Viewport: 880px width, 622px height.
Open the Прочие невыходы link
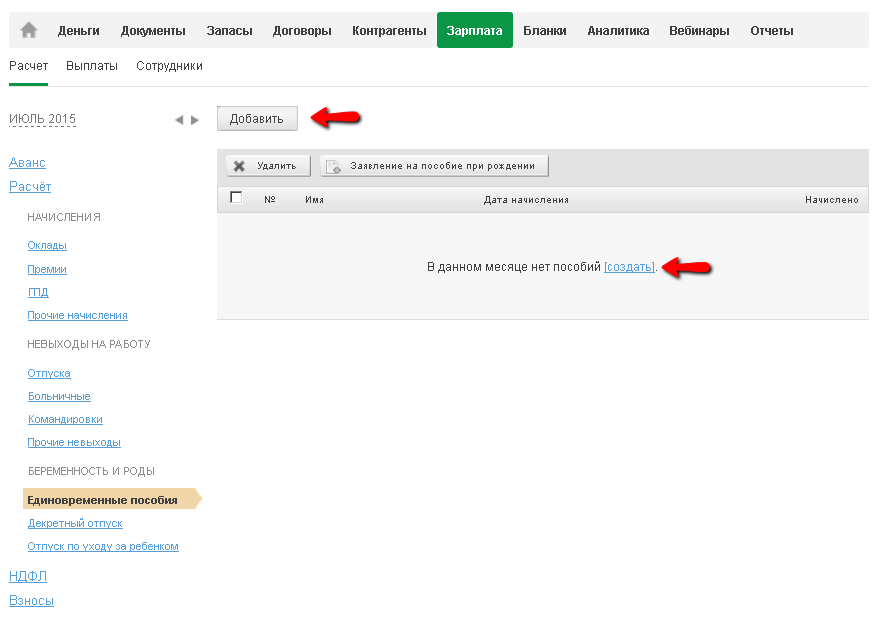tap(74, 442)
